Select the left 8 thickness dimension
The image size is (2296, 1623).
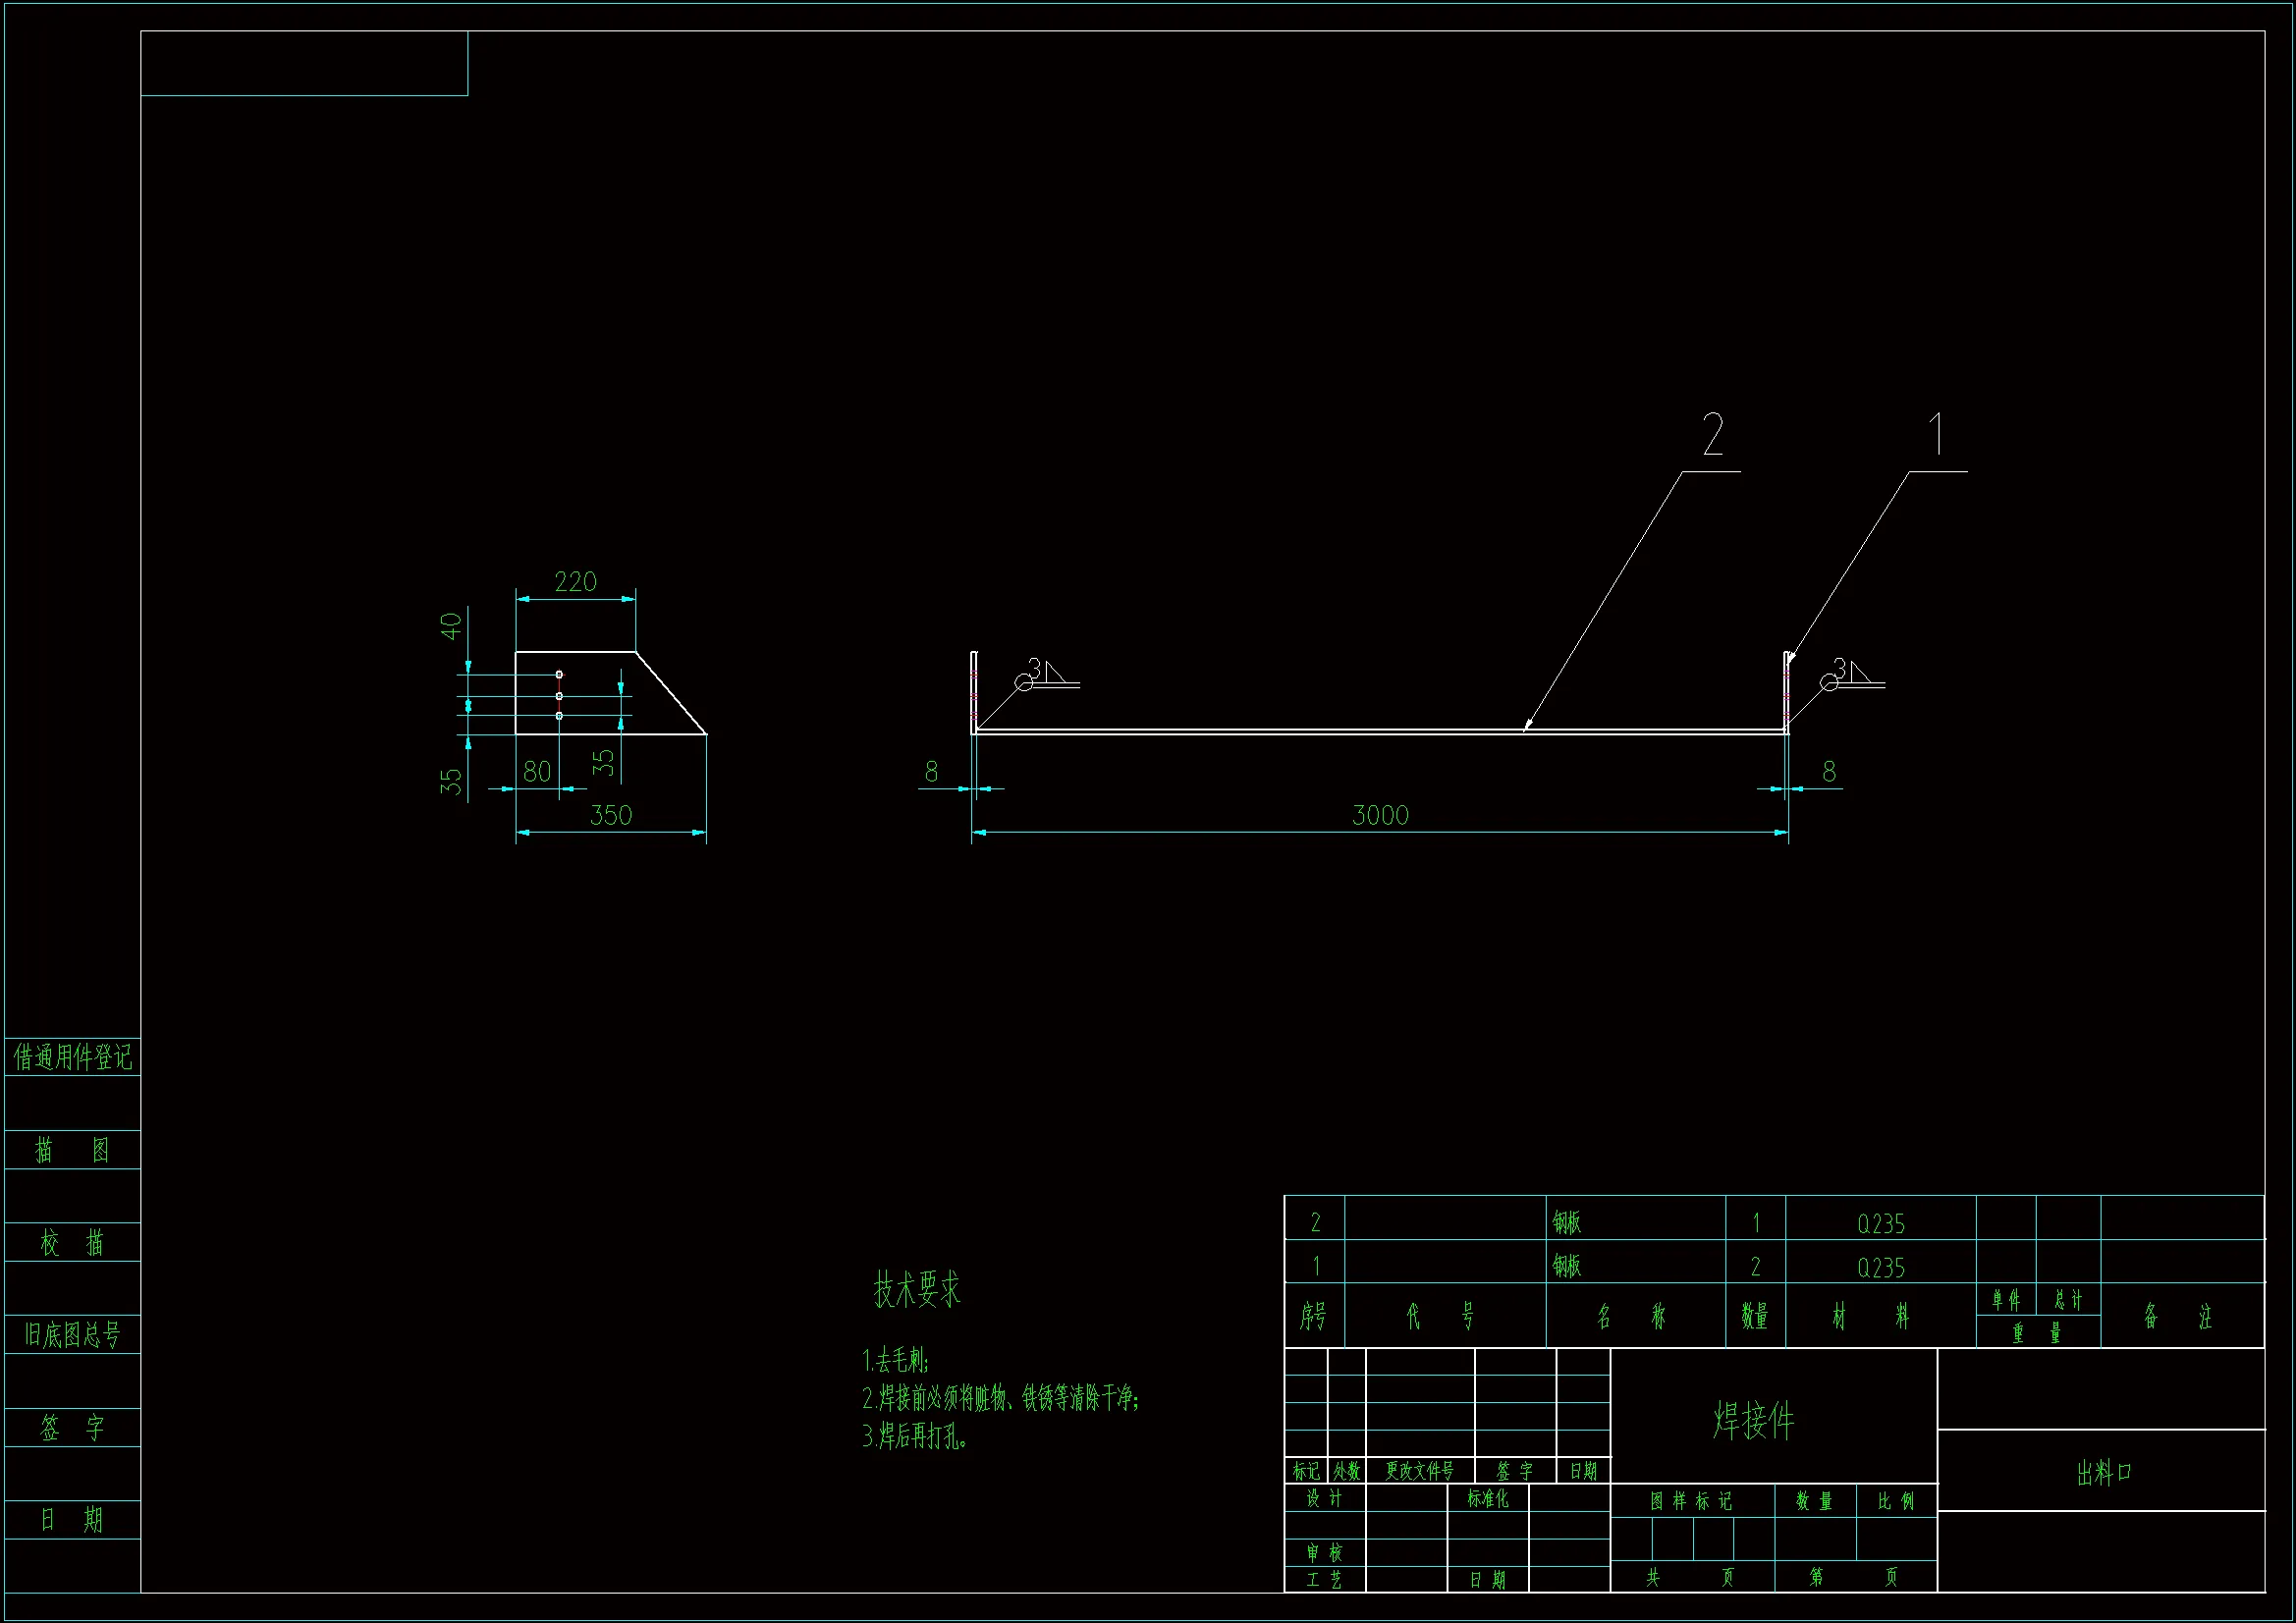coord(931,771)
